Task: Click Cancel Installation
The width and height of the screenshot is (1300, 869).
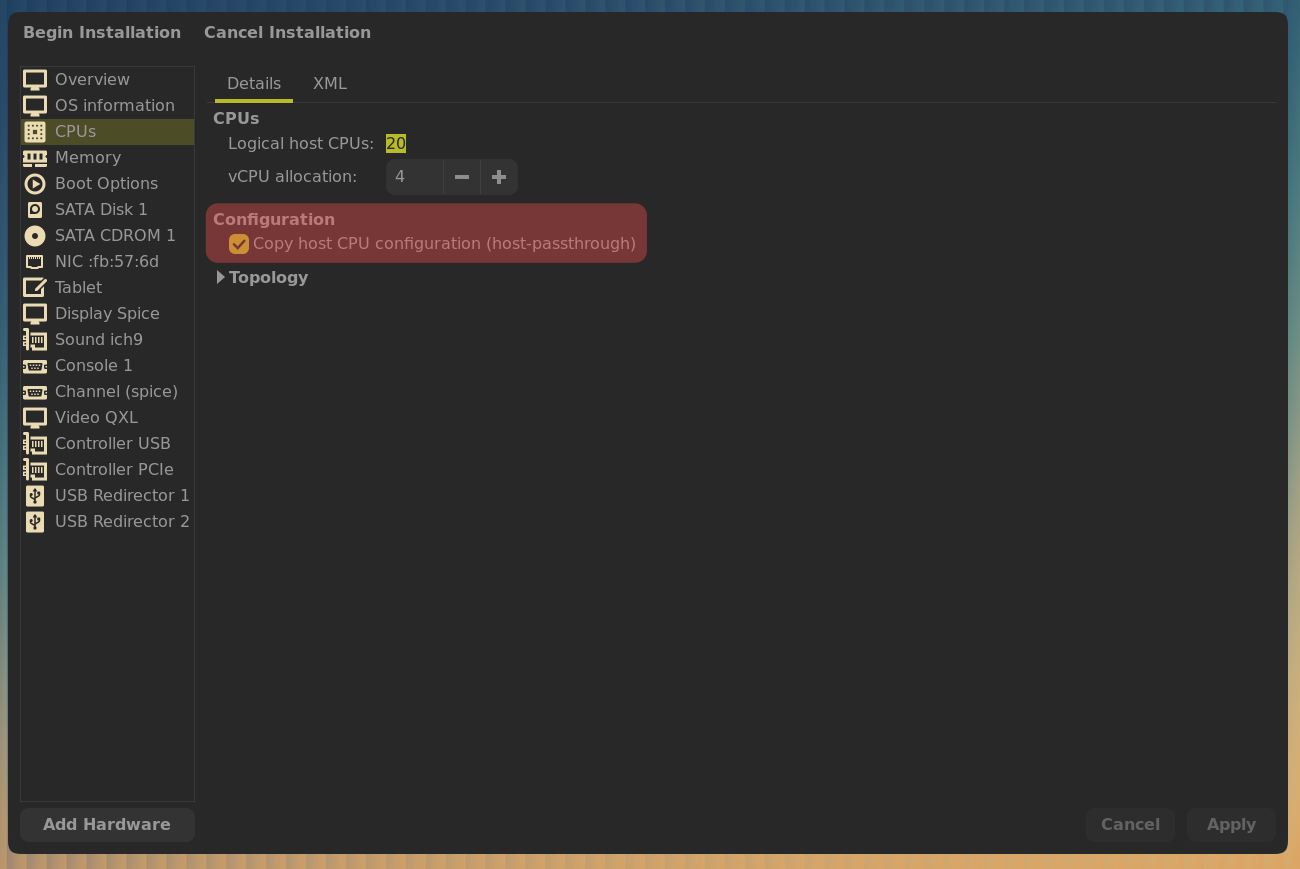Action: point(287,33)
